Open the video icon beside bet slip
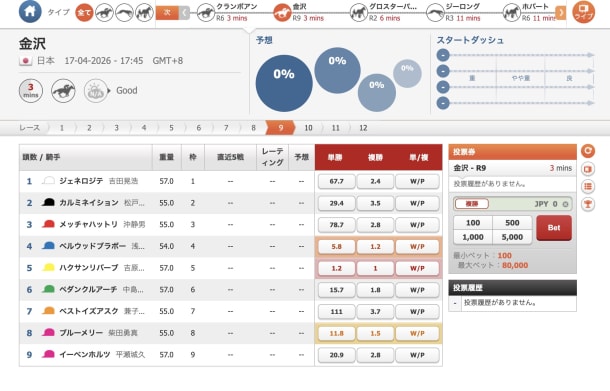 (x=588, y=169)
